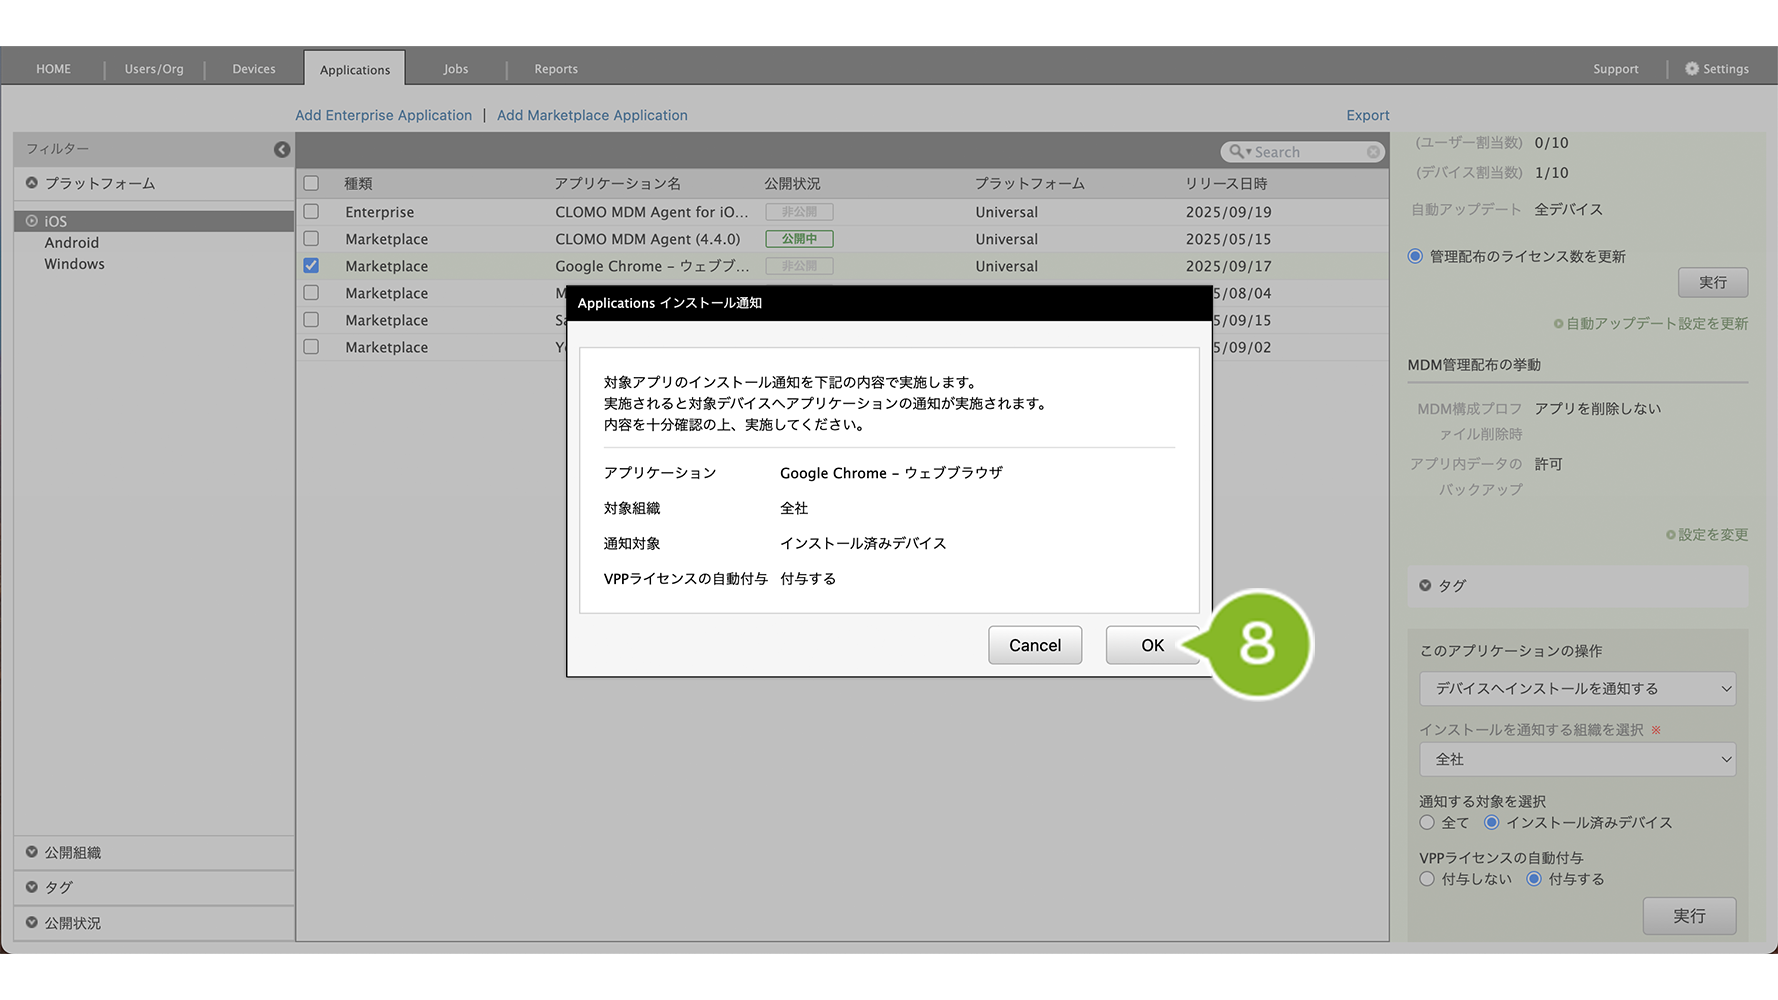Click the Settings gear icon
Image resolution: width=1778 pixels, height=1000 pixels.
pos(1691,69)
